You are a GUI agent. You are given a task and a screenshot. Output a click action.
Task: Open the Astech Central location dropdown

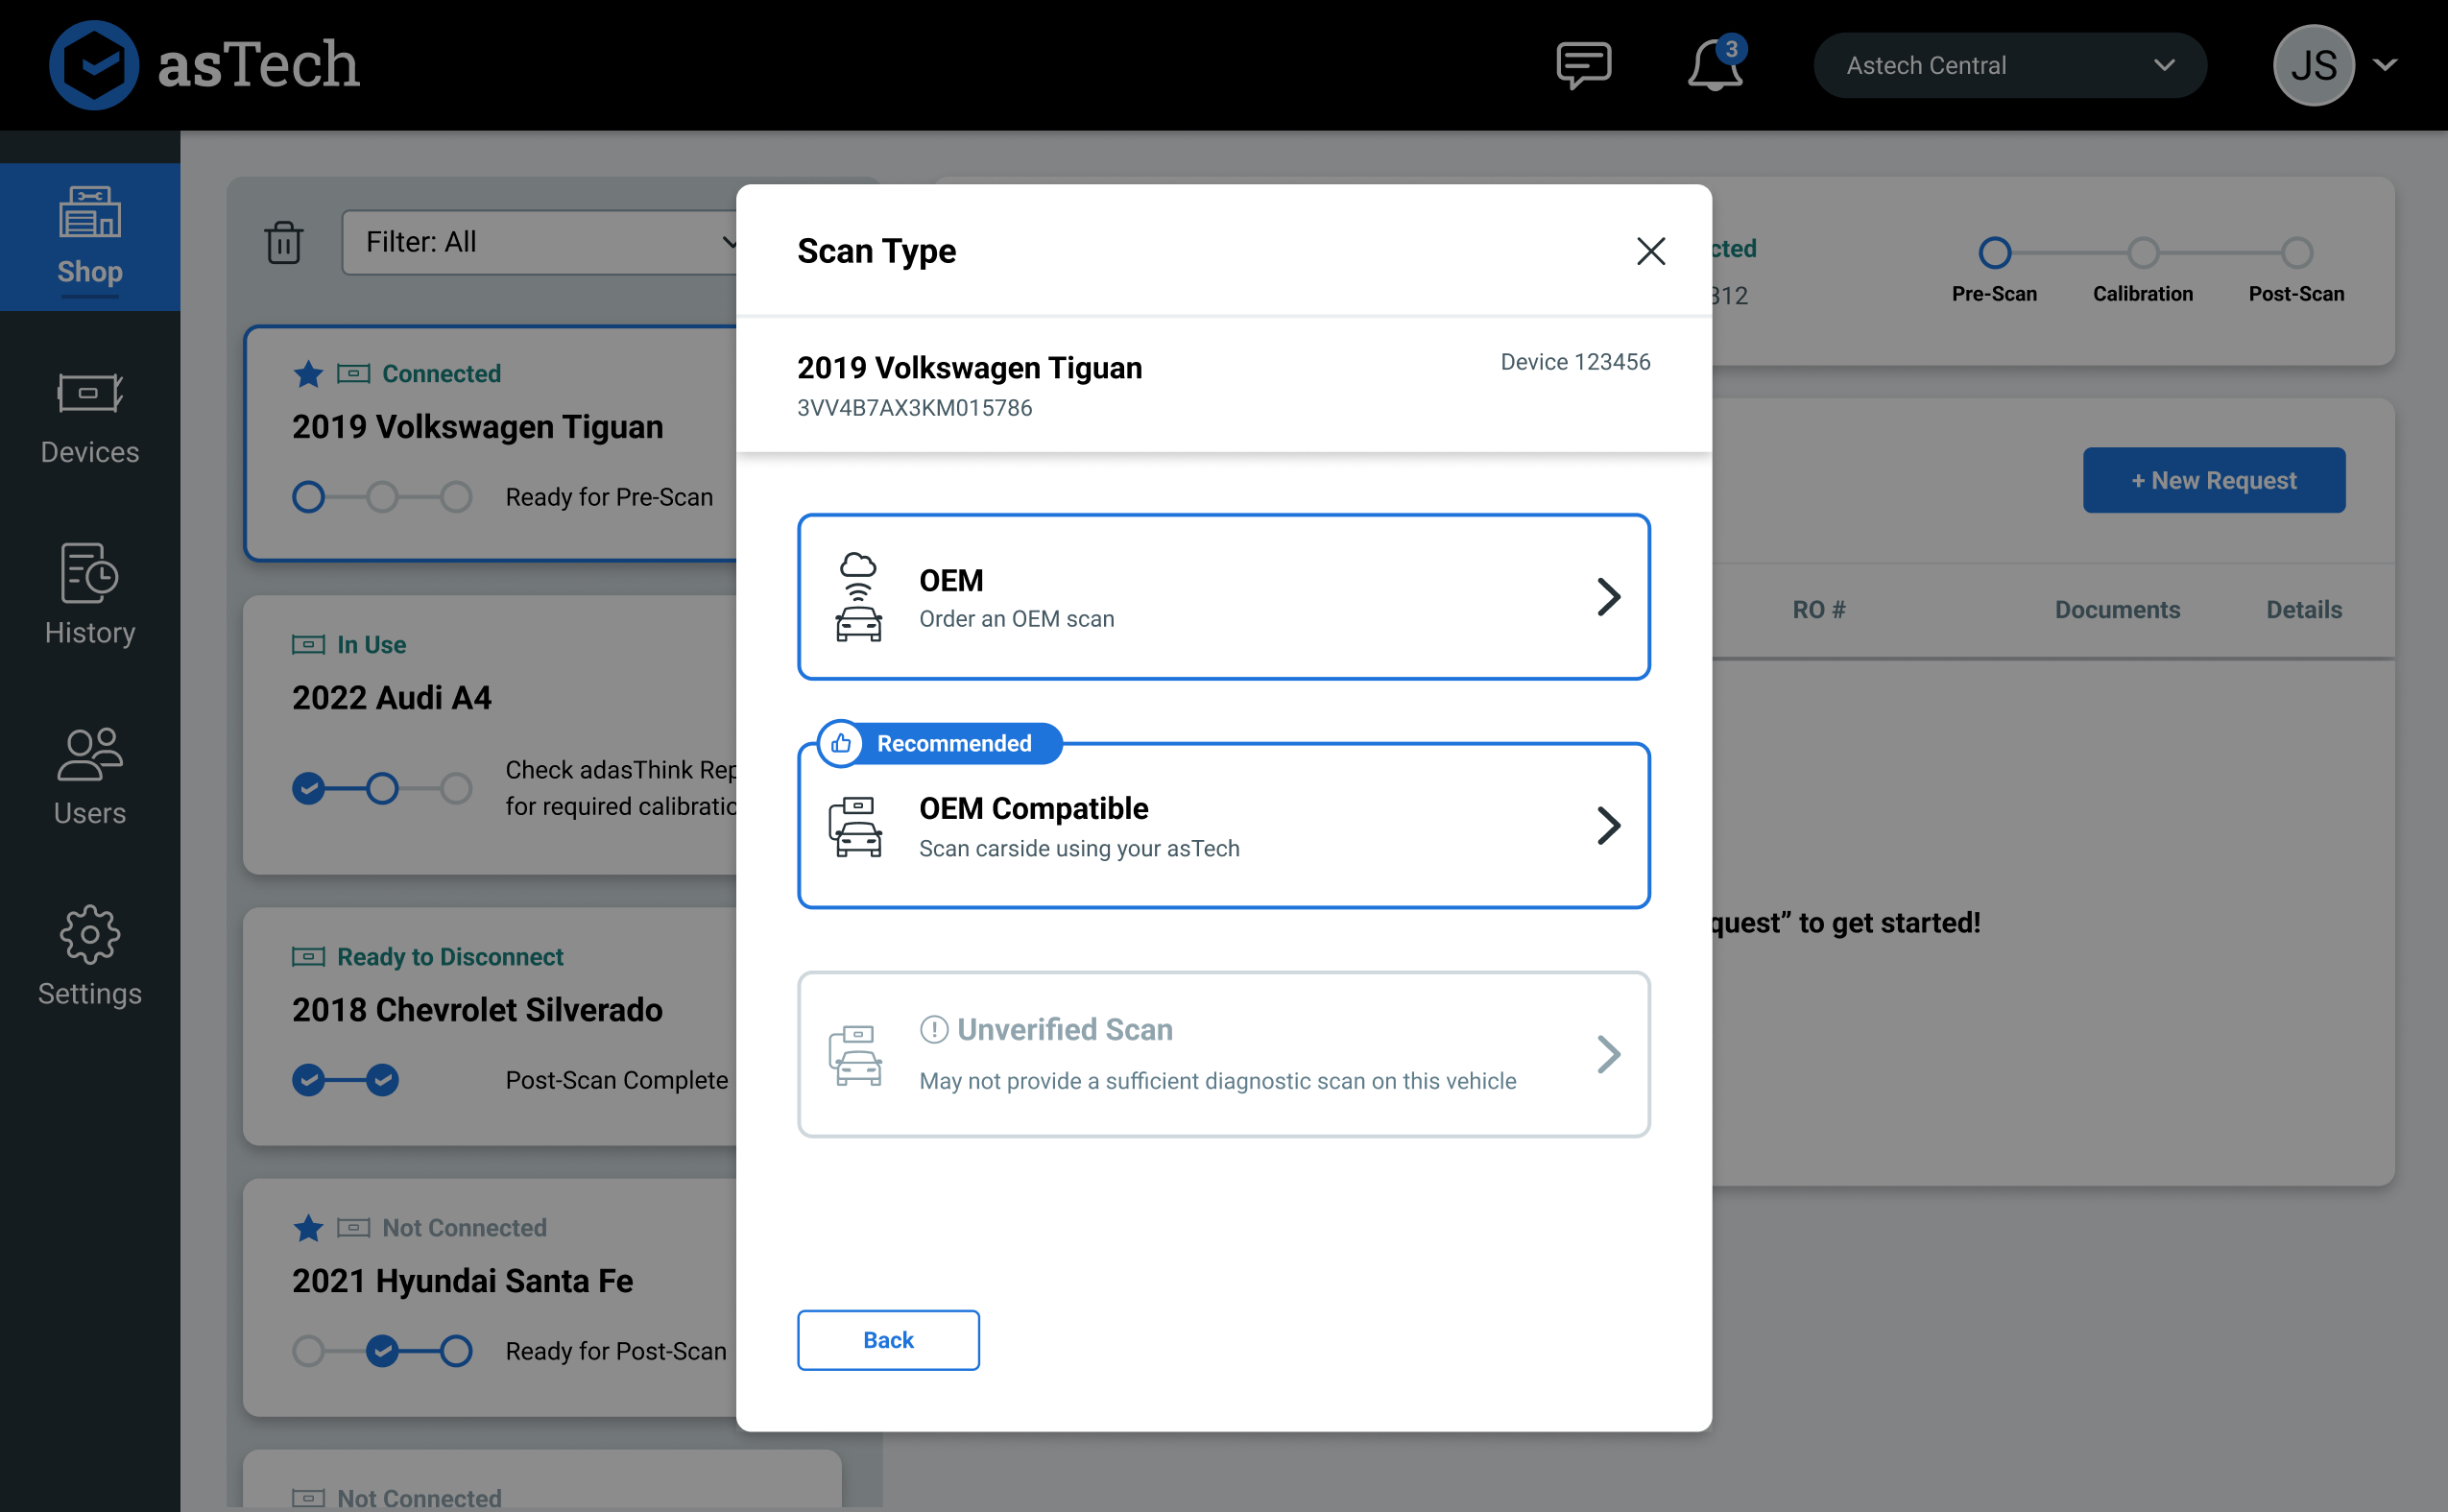pyautogui.click(x=2010, y=65)
